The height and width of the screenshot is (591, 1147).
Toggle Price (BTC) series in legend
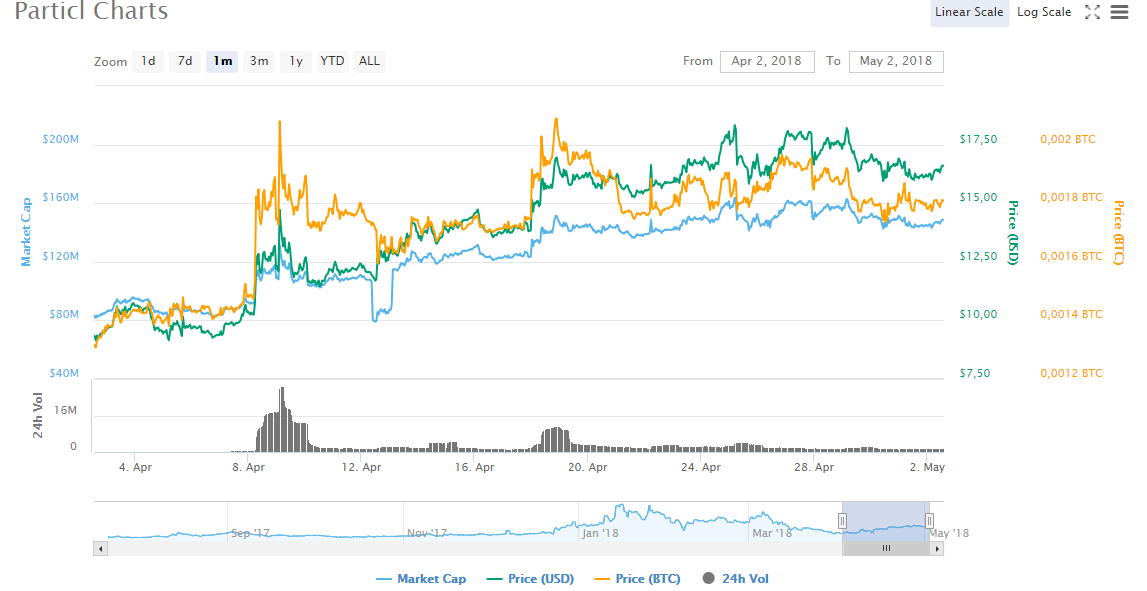(x=637, y=579)
